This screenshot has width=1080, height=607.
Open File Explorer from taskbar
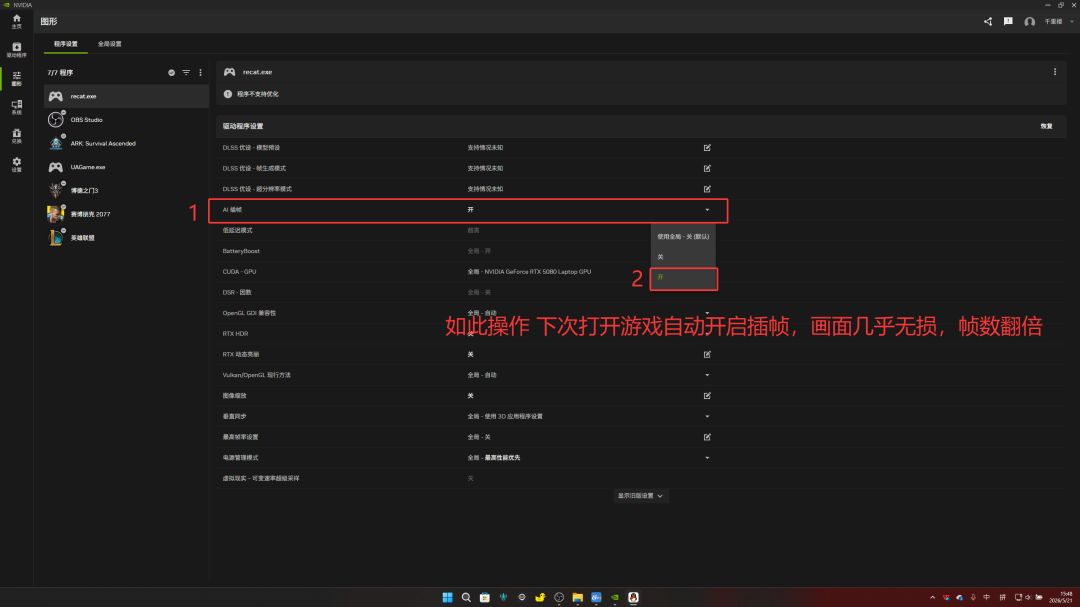click(577, 597)
